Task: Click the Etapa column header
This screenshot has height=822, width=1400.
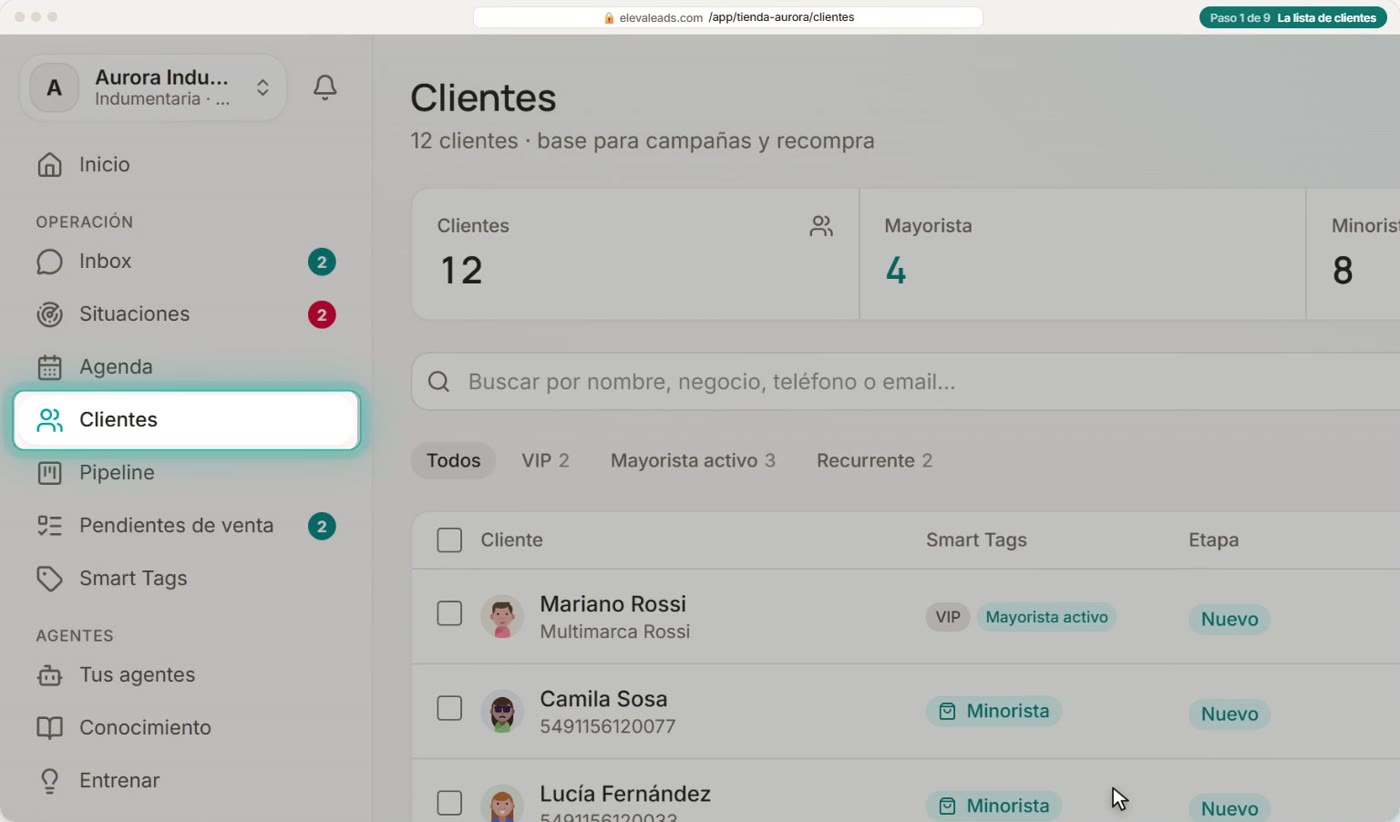Action: click(x=1213, y=540)
